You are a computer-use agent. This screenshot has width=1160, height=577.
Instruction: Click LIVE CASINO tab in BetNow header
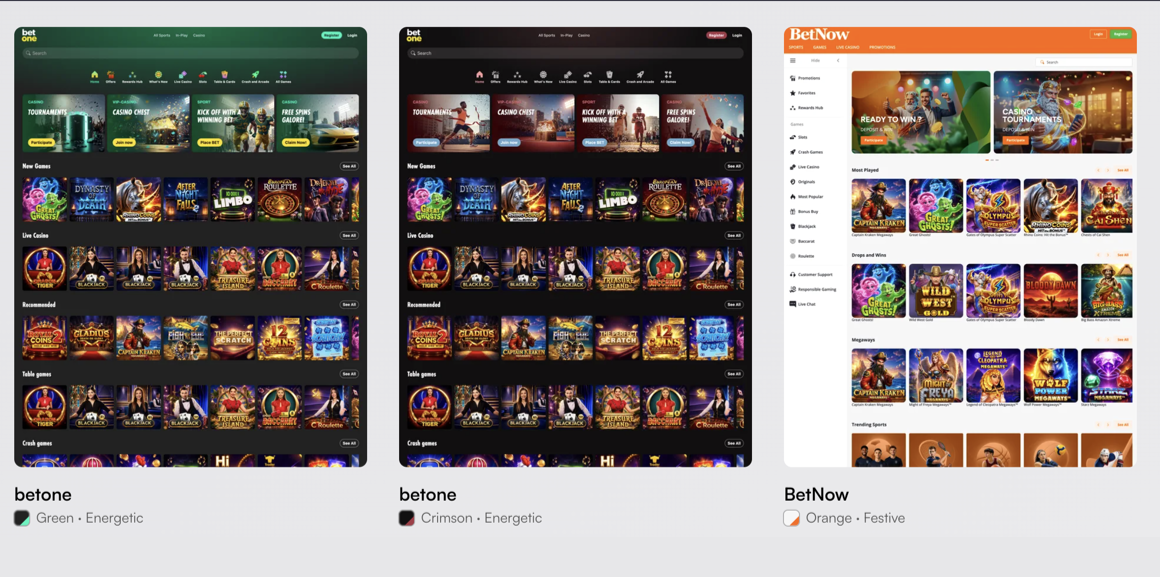[848, 47]
